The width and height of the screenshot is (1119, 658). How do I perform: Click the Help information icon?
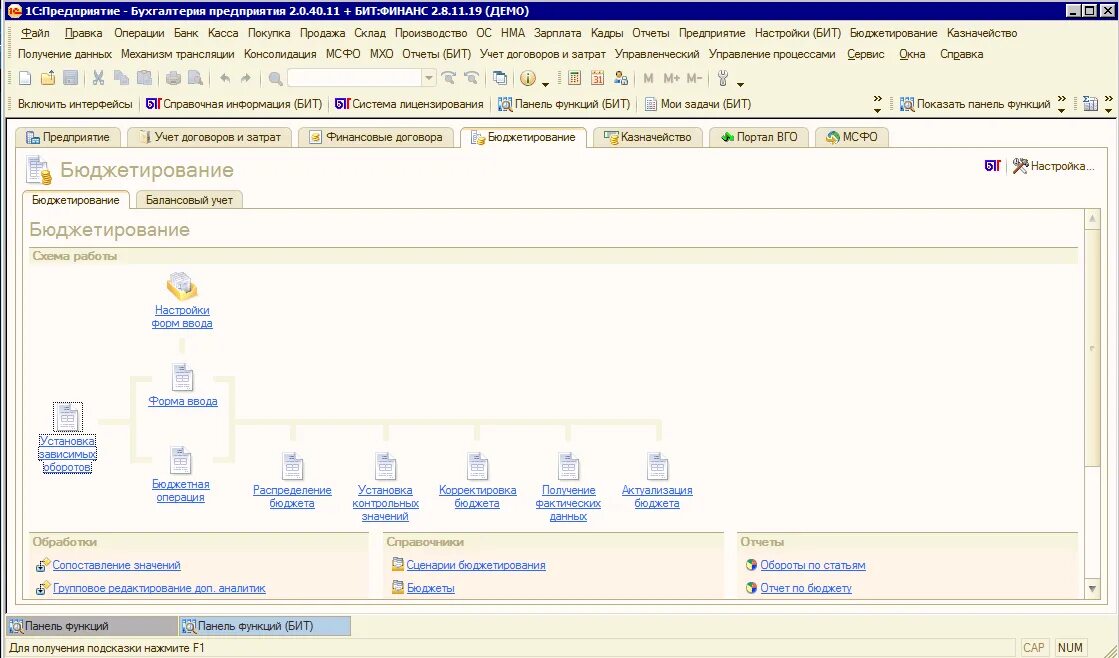click(x=528, y=79)
